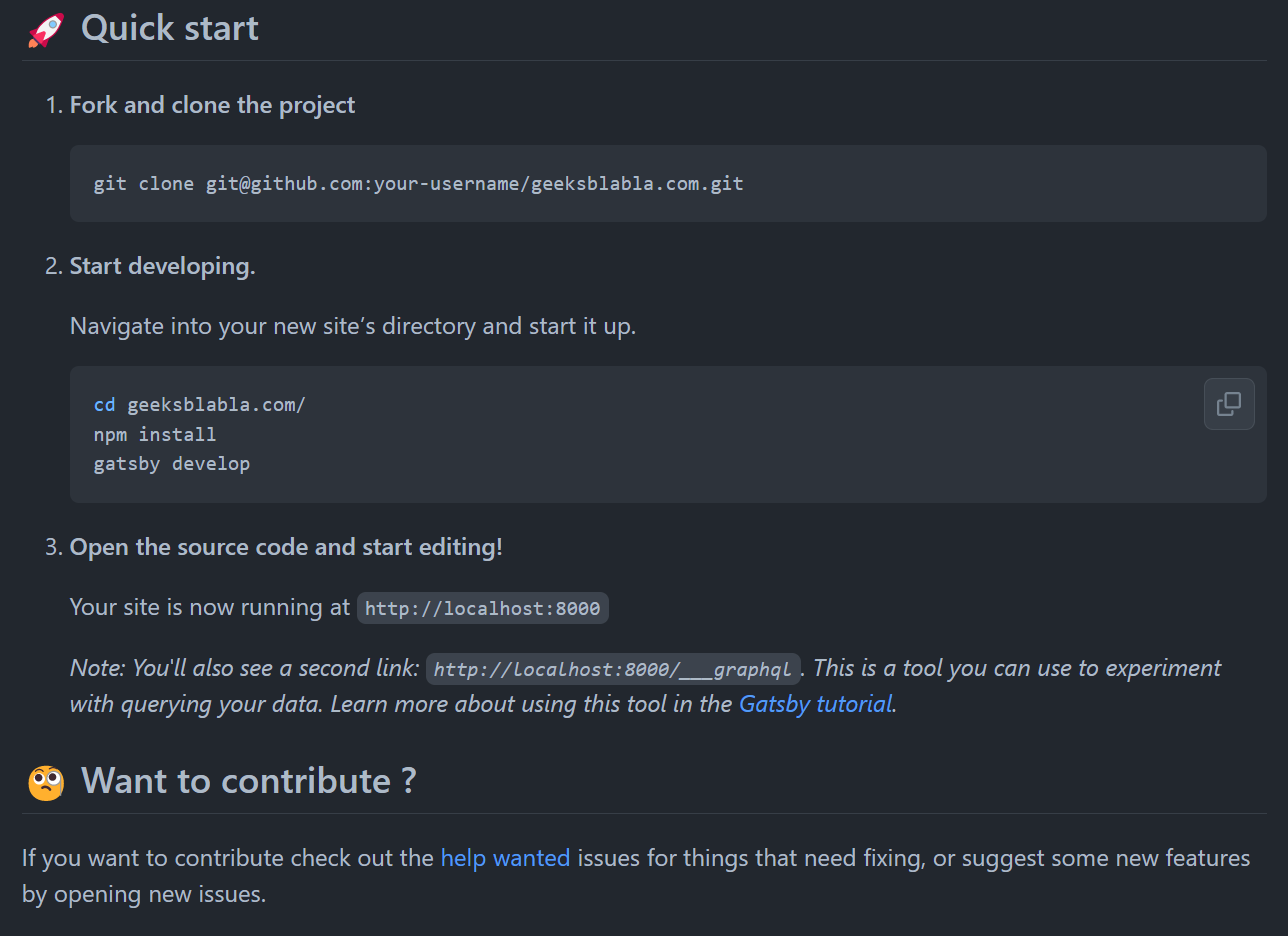The height and width of the screenshot is (936, 1288).
Task: Click the 'Note: You'll also see' italic text
Action: pos(244,668)
